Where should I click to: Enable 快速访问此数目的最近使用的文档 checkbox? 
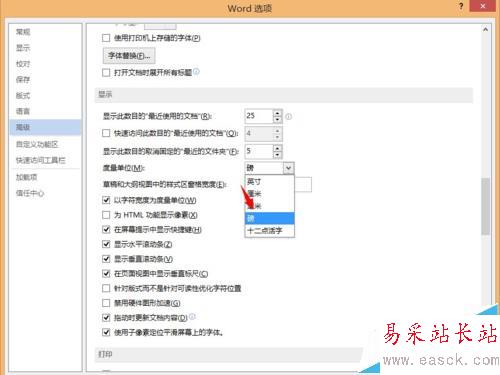click(x=106, y=133)
